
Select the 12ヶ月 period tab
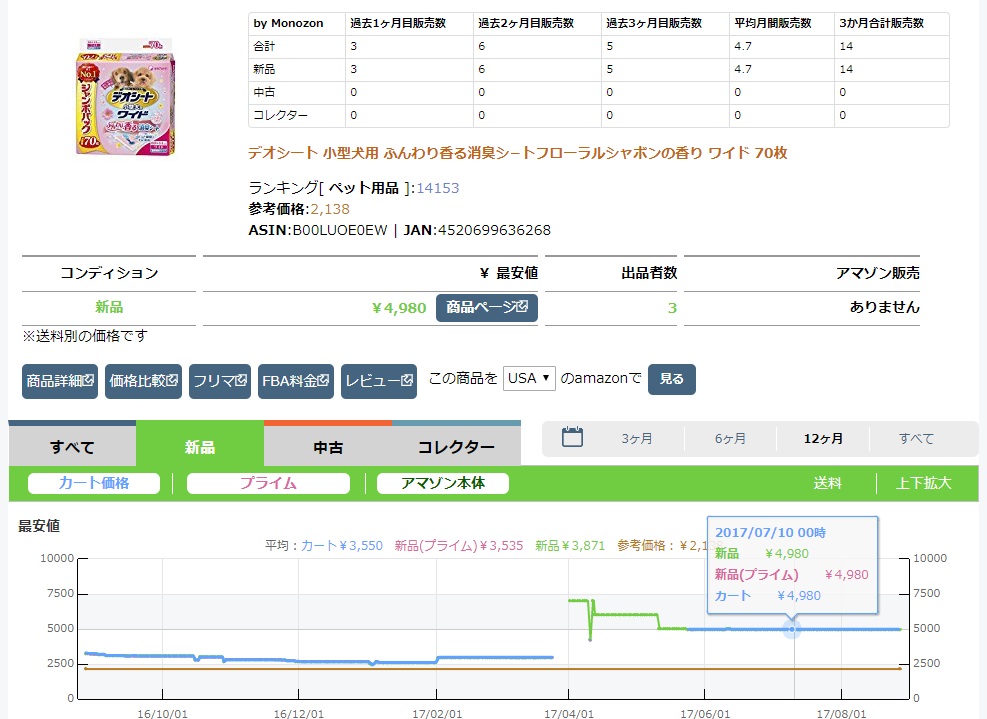[x=823, y=438]
